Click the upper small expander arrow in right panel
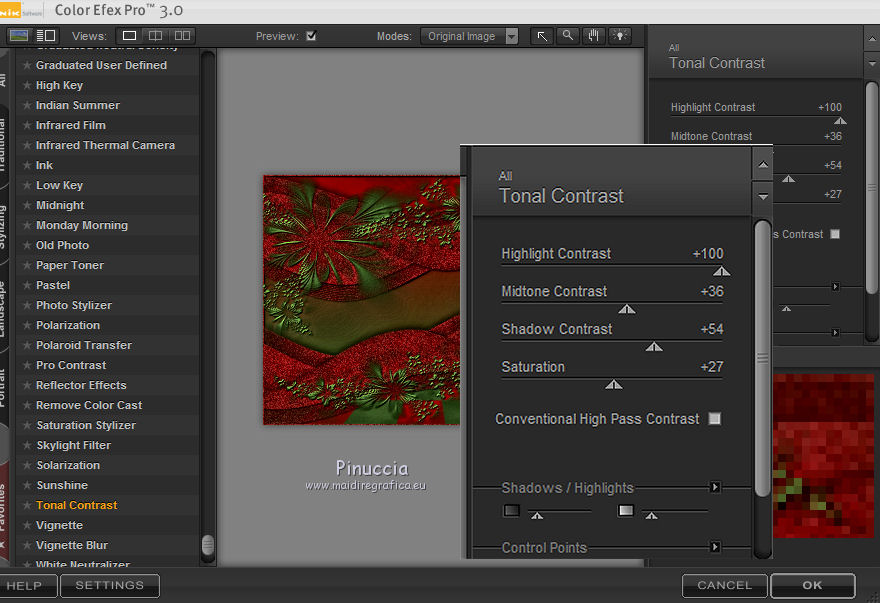 coord(836,287)
